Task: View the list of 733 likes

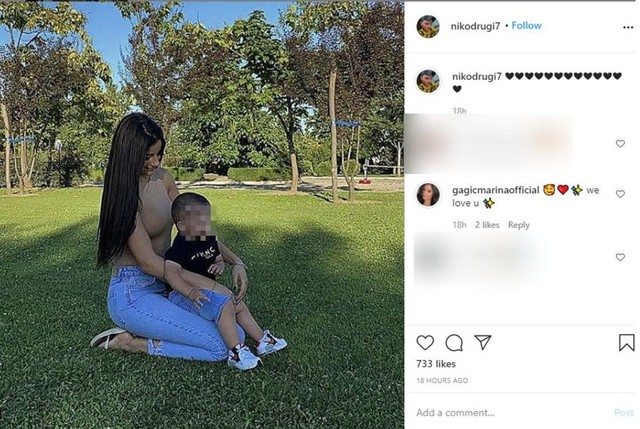Action: click(x=436, y=364)
